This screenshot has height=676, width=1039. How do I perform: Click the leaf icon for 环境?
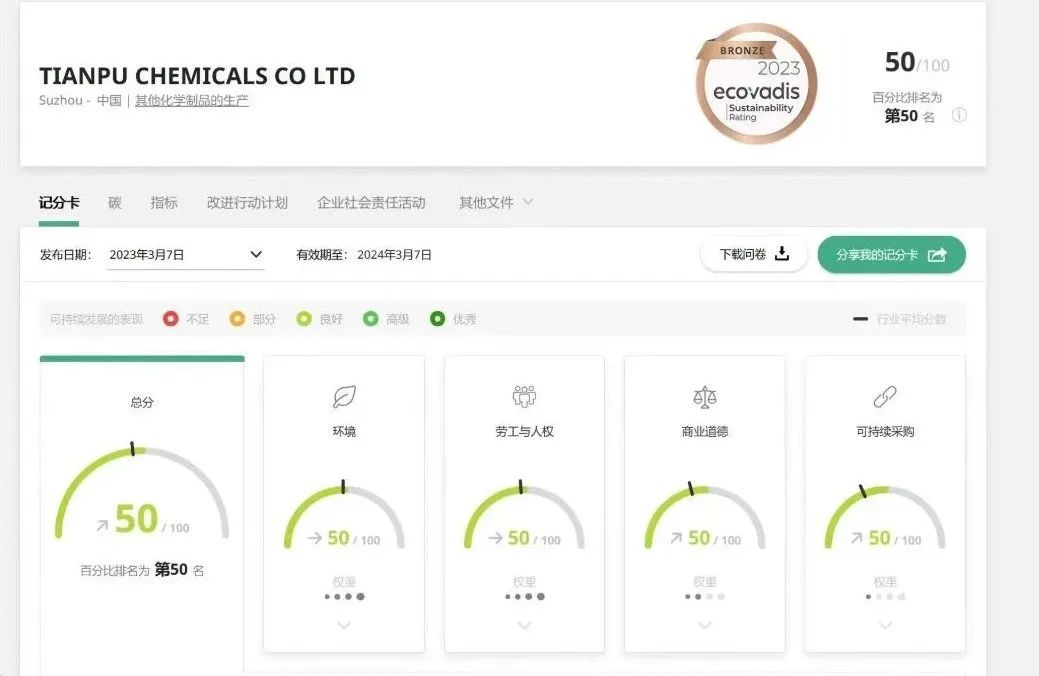344,396
